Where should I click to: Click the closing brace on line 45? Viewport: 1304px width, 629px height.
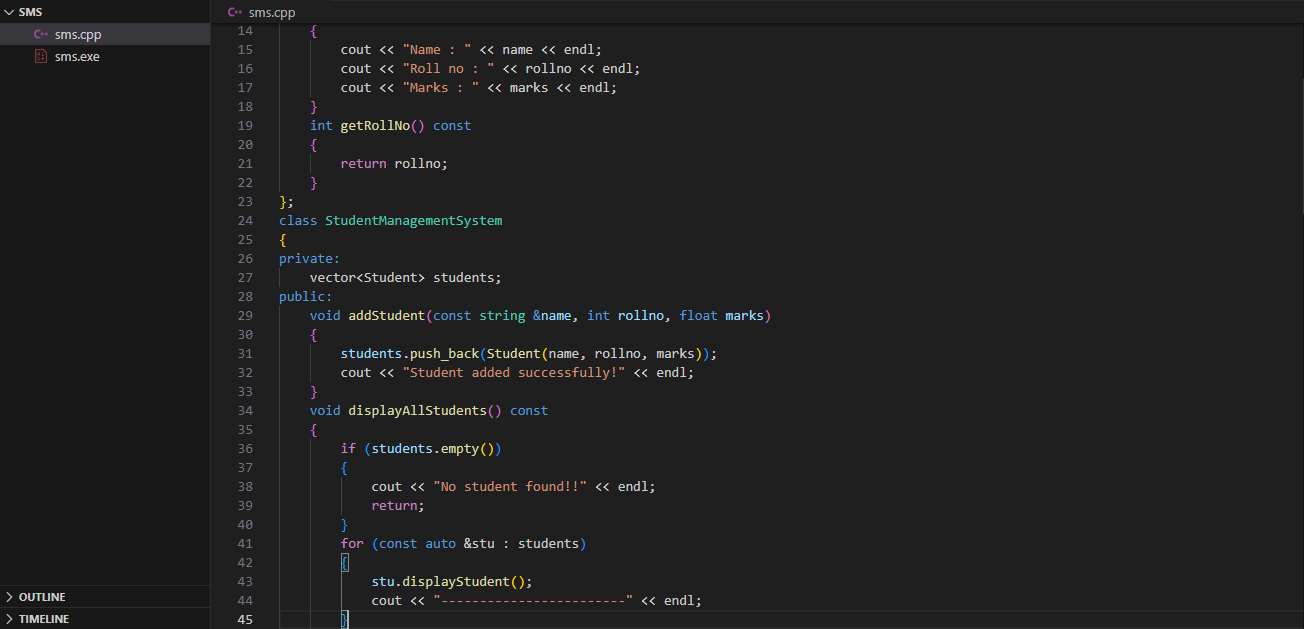tap(345, 619)
